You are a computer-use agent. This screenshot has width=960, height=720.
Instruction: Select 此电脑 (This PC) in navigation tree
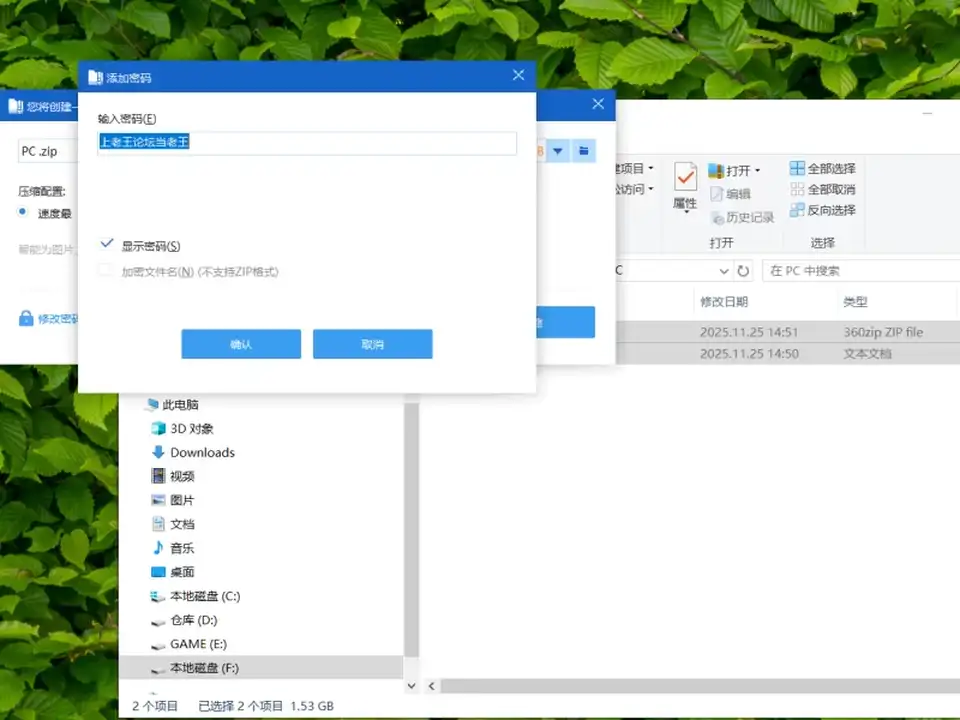tap(173, 405)
